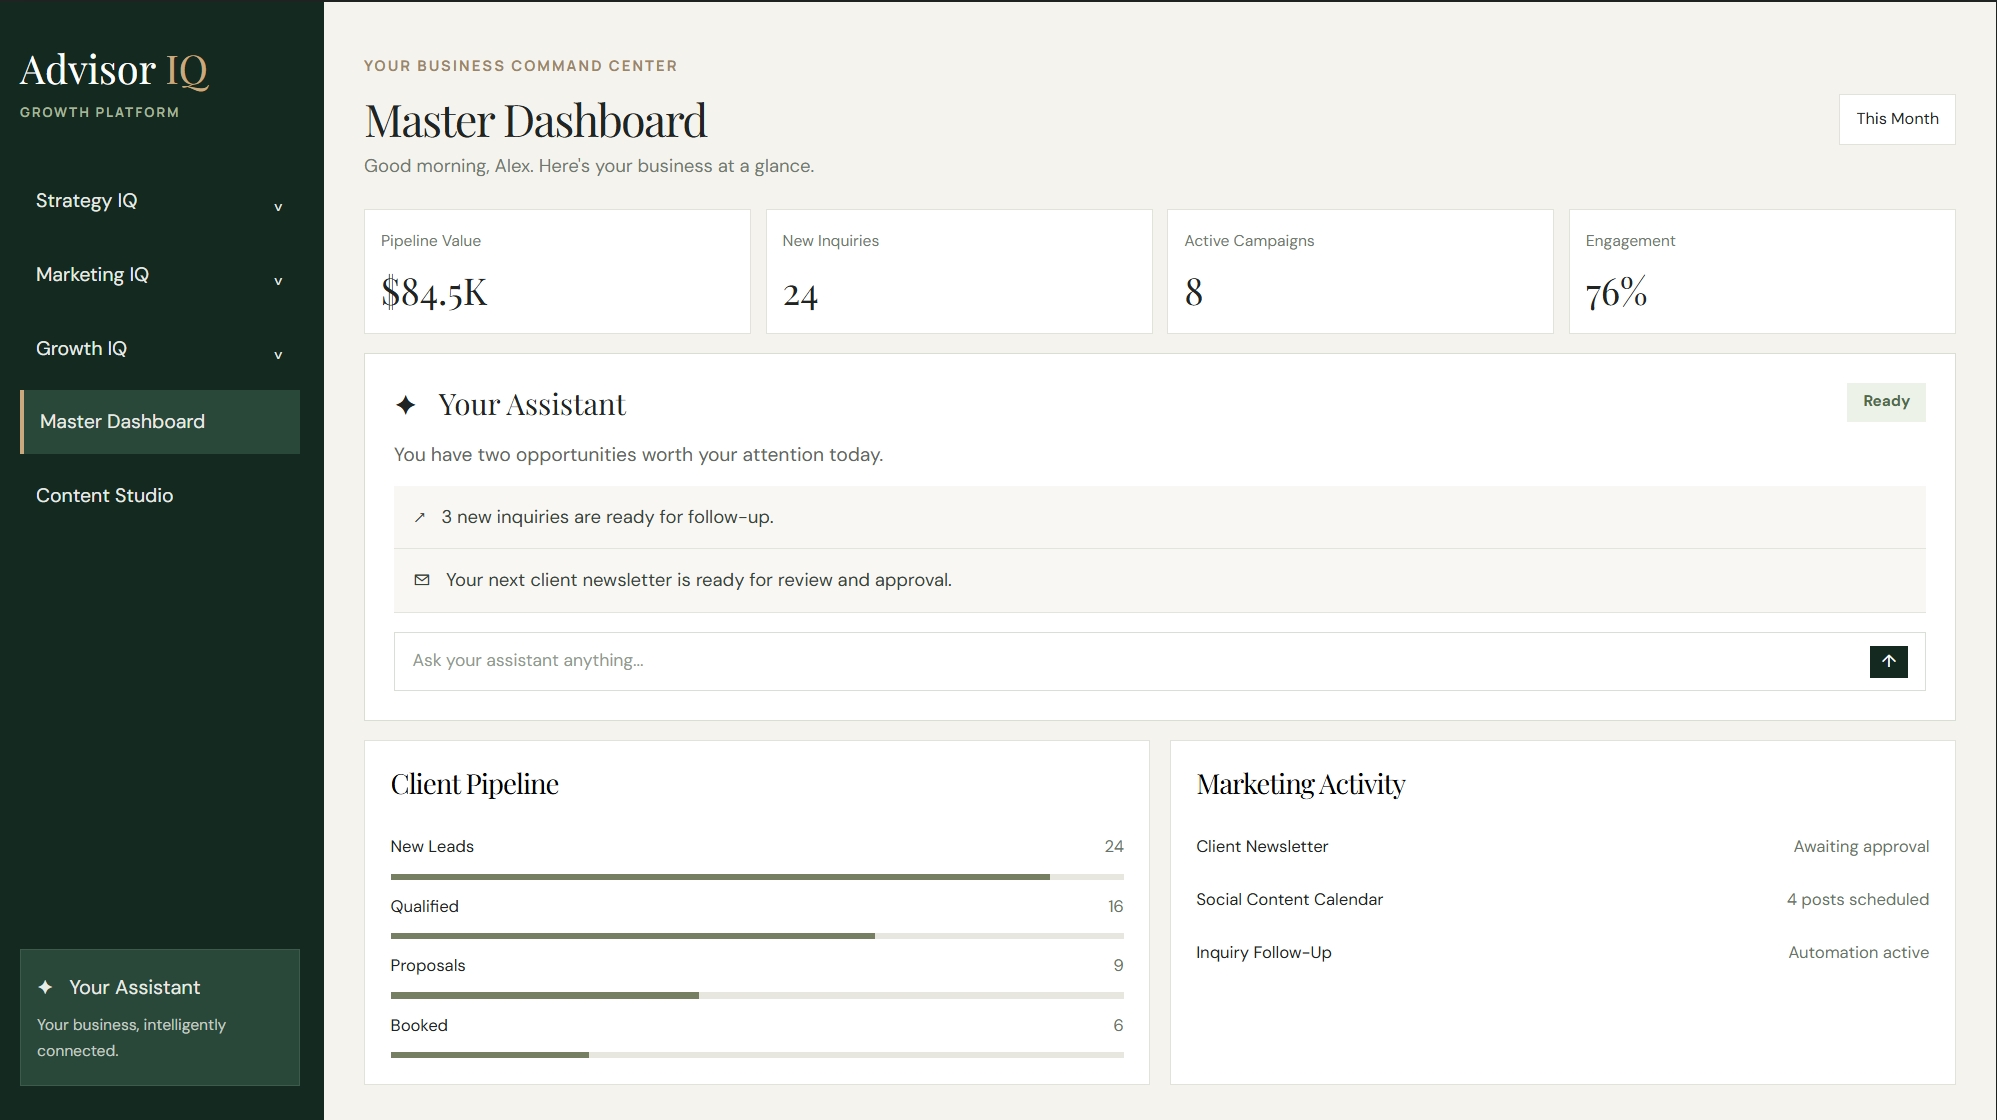This screenshot has width=1997, height=1120.
Task: Open the Active Campaigns card
Action: tap(1360, 271)
